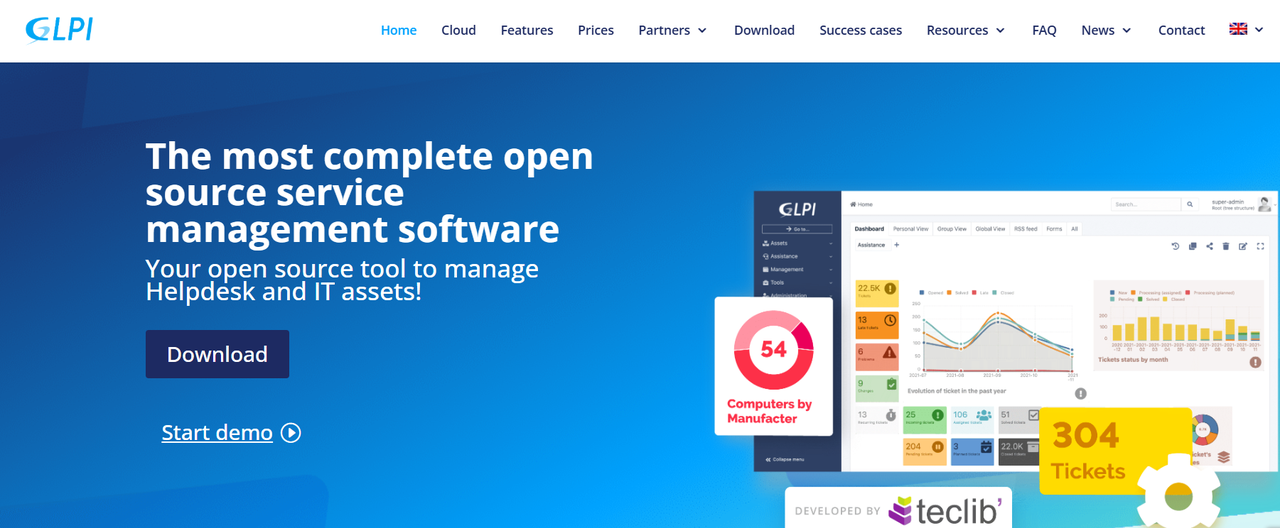This screenshot has width=1280, height=528.
Task: Select the Global View tab in preview
Action: pos(990,229)
